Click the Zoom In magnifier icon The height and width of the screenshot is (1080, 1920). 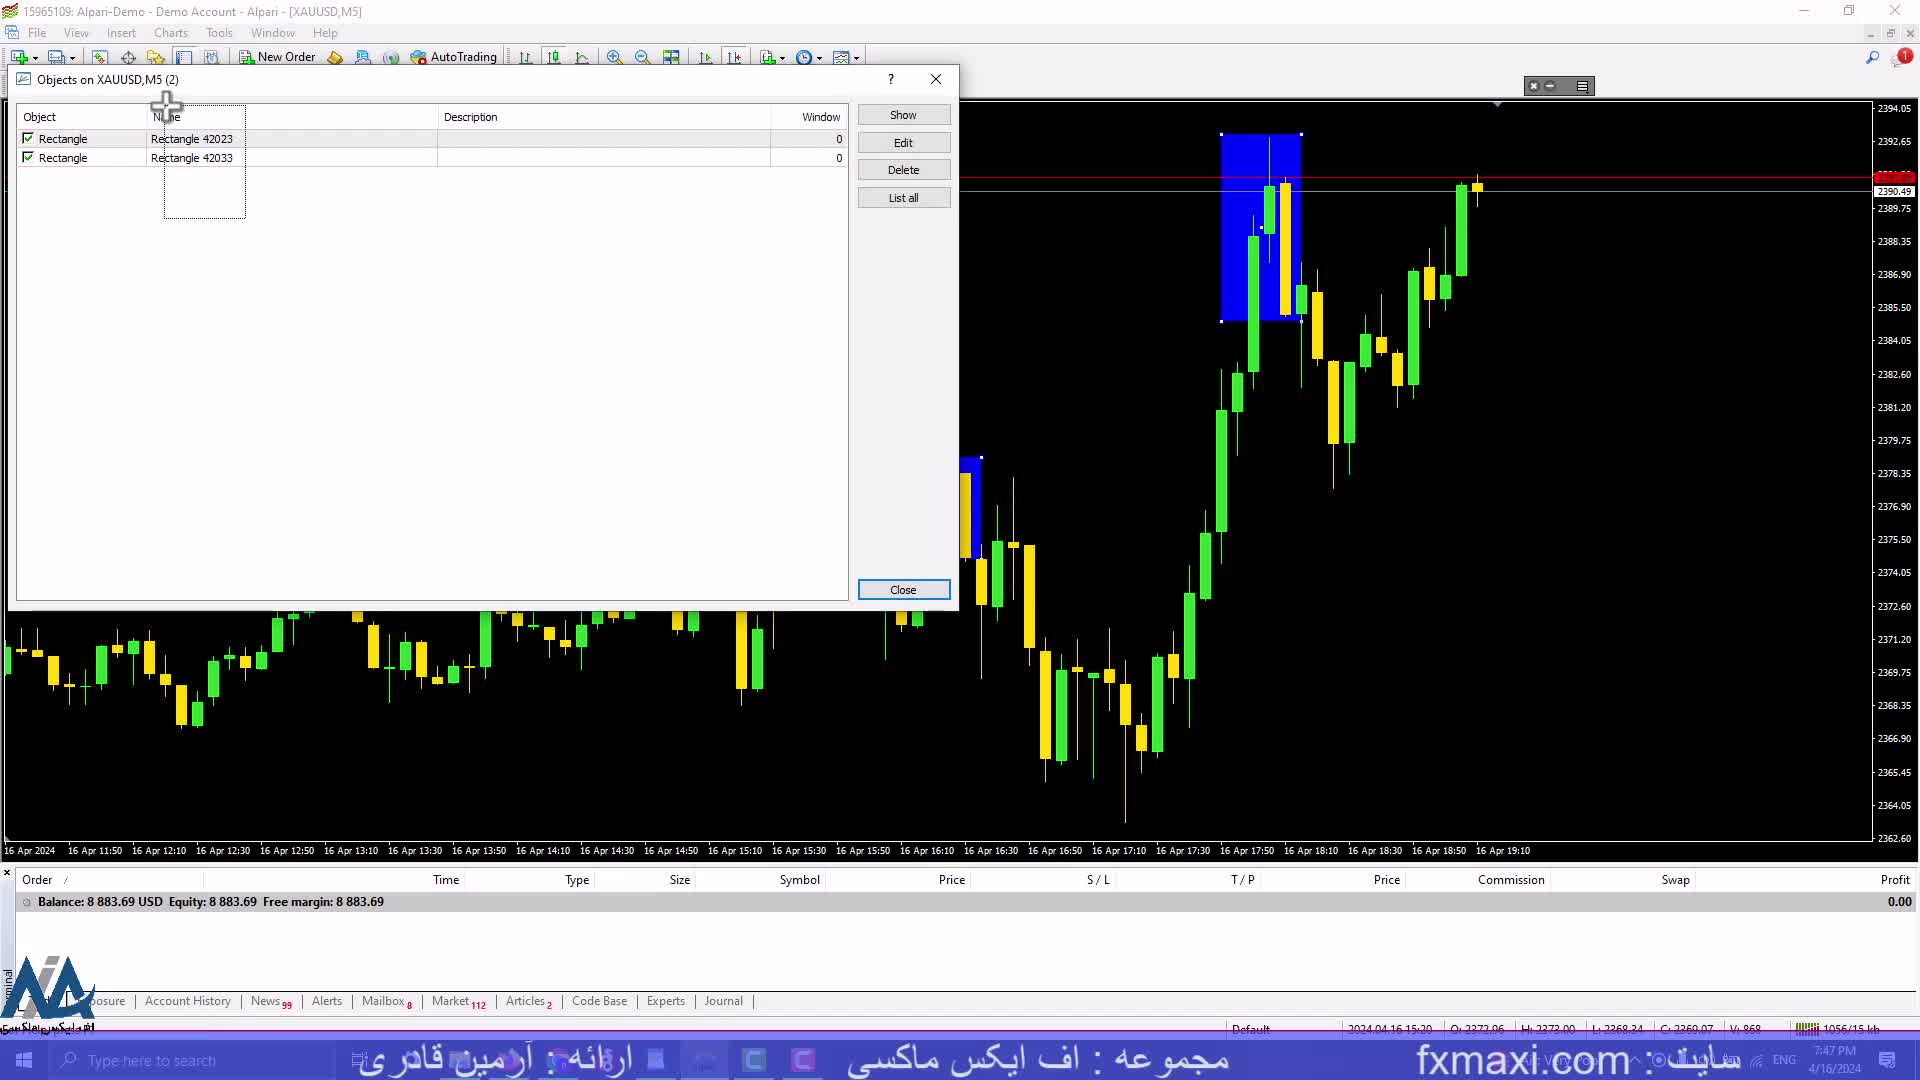click(614, 57)
